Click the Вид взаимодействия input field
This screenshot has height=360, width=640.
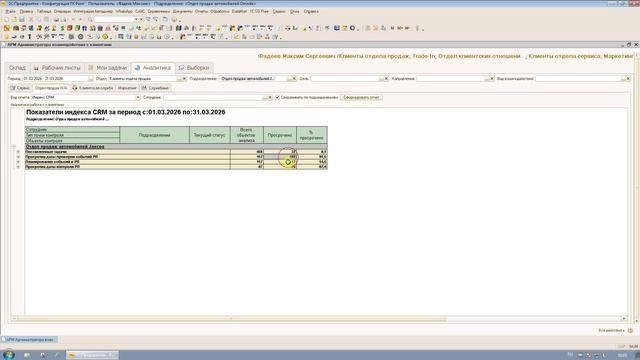pyautogui.click(x=578, y=78)
